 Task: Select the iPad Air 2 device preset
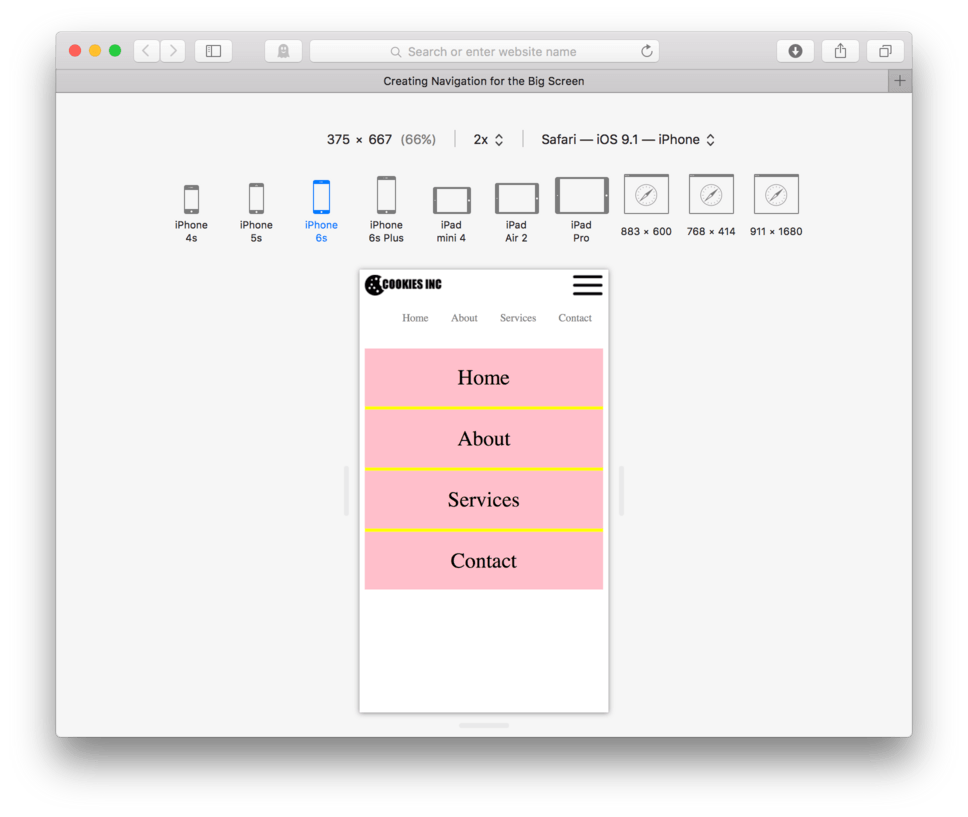(516, 213)
